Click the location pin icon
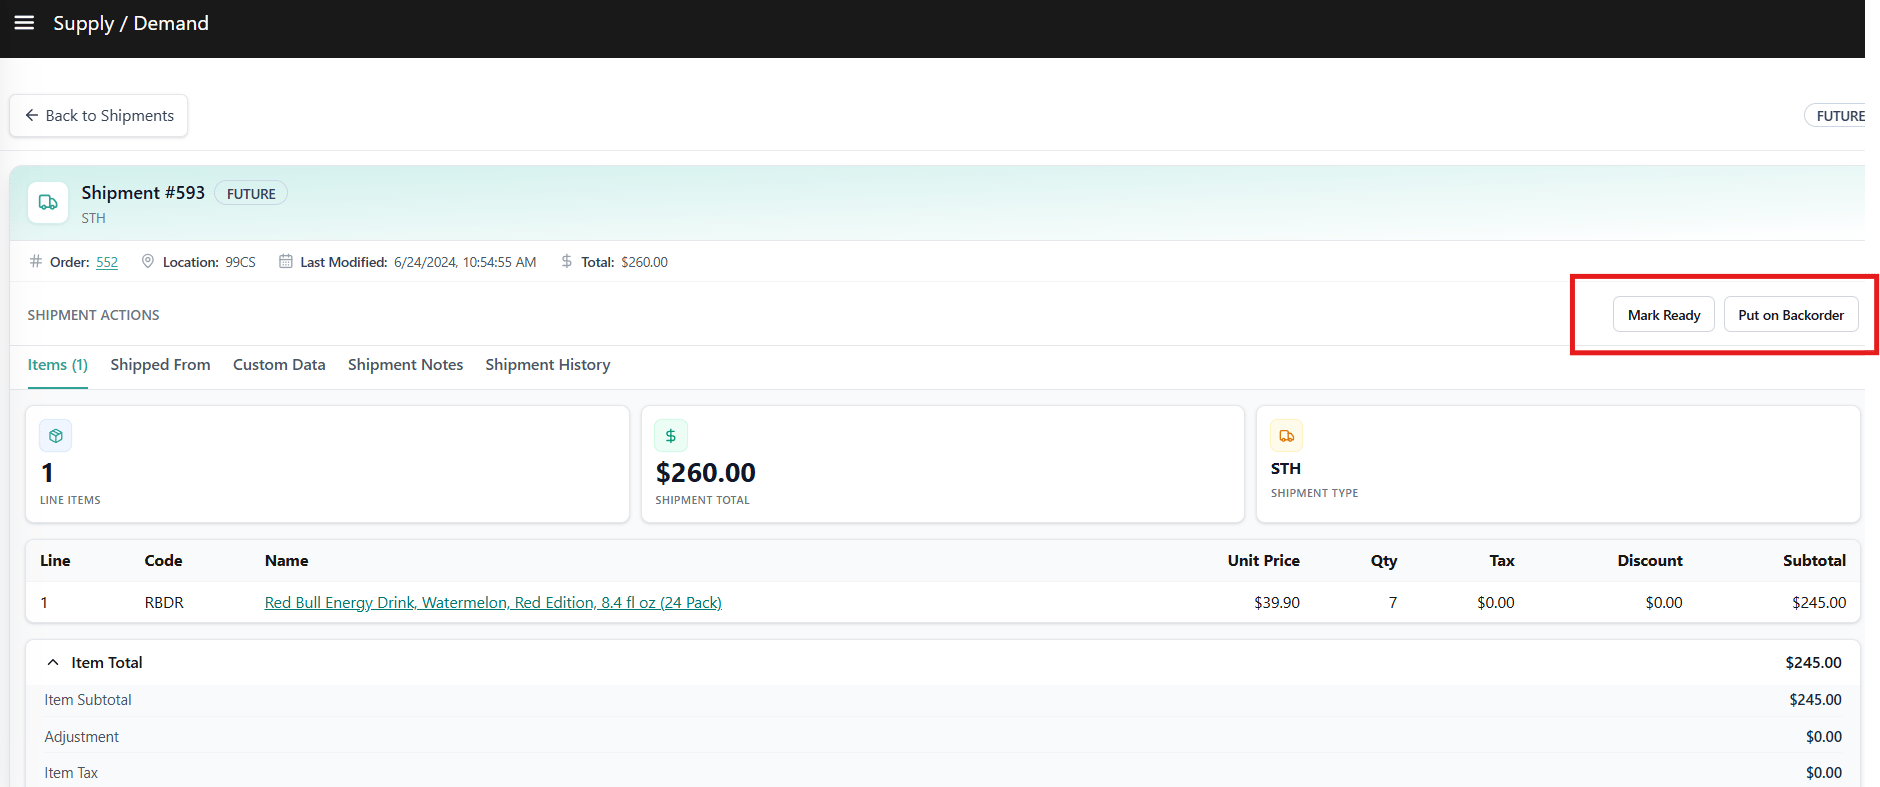 tap(148, 261)
